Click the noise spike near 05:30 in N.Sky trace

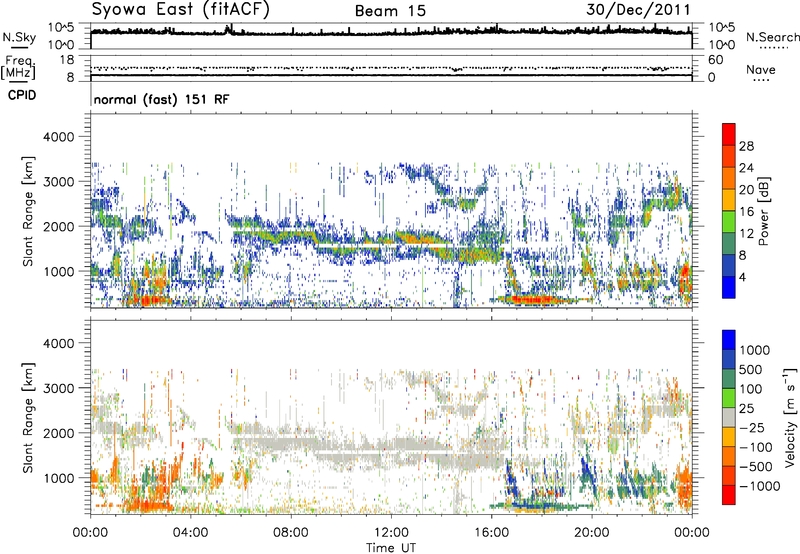click(x=229, y=29)
